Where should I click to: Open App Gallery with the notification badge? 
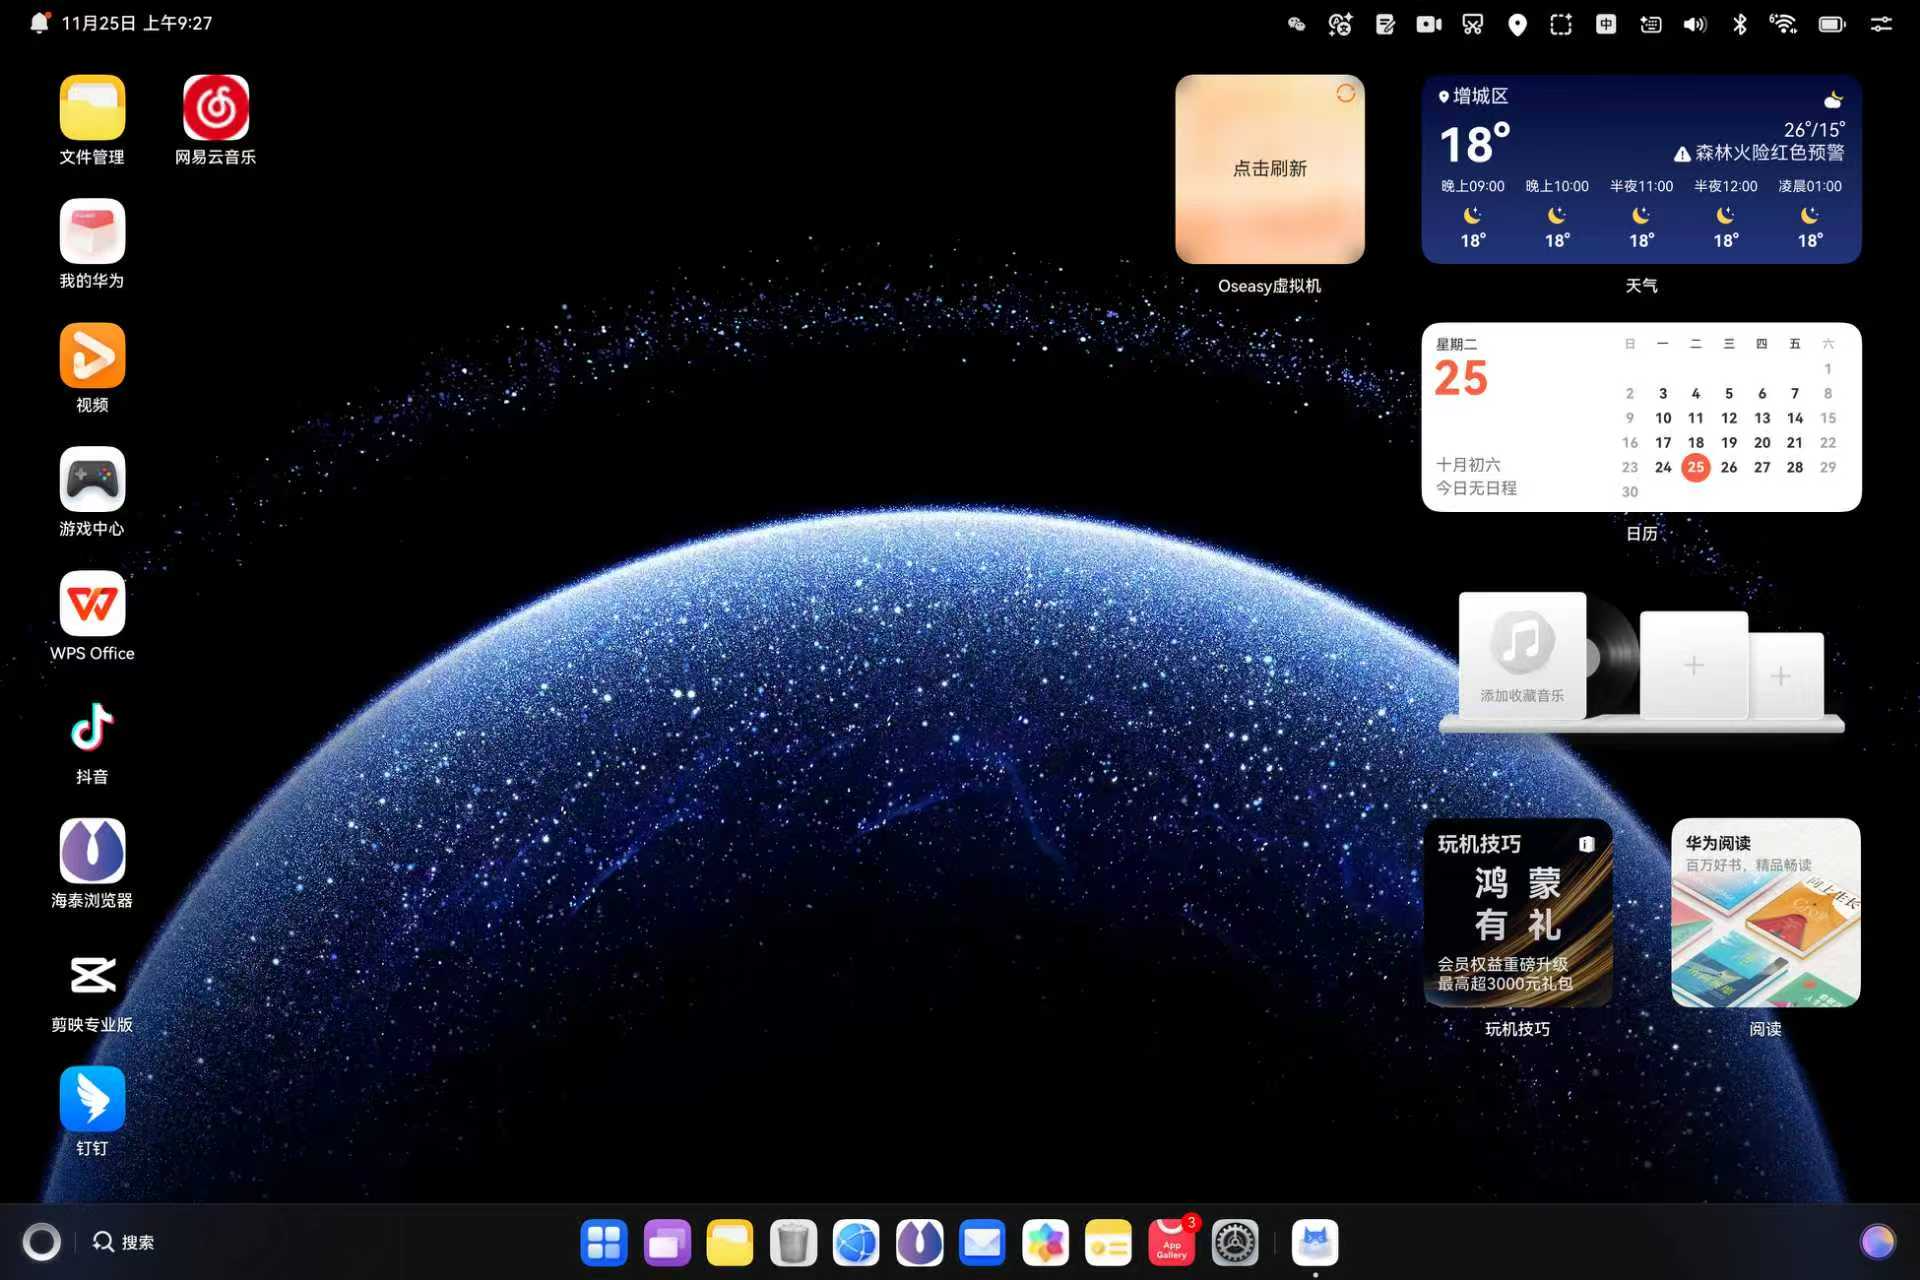pos(1171,1242)
